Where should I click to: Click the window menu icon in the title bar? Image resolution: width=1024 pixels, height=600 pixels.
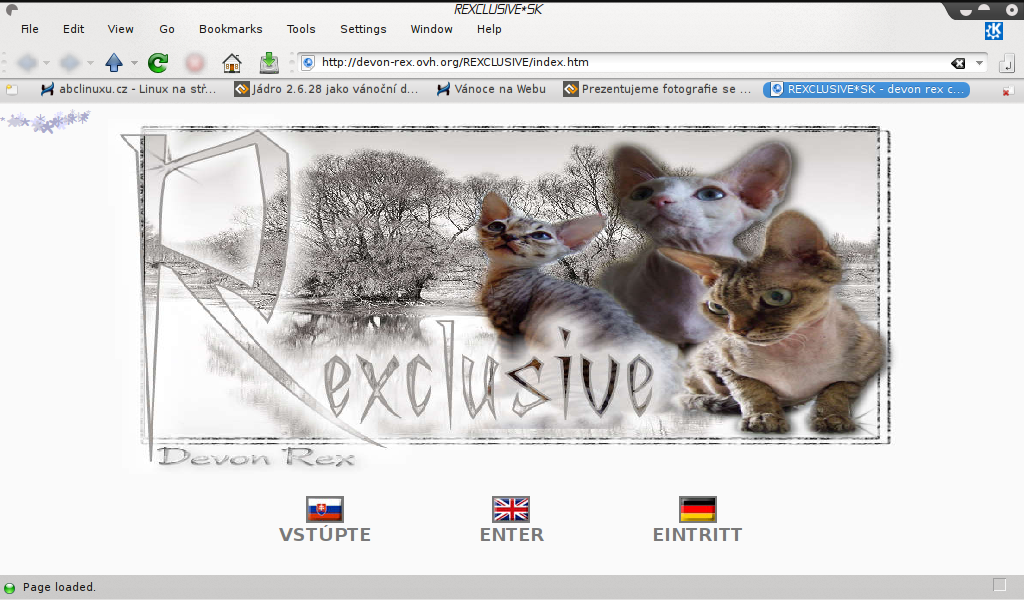pos(11,9)
